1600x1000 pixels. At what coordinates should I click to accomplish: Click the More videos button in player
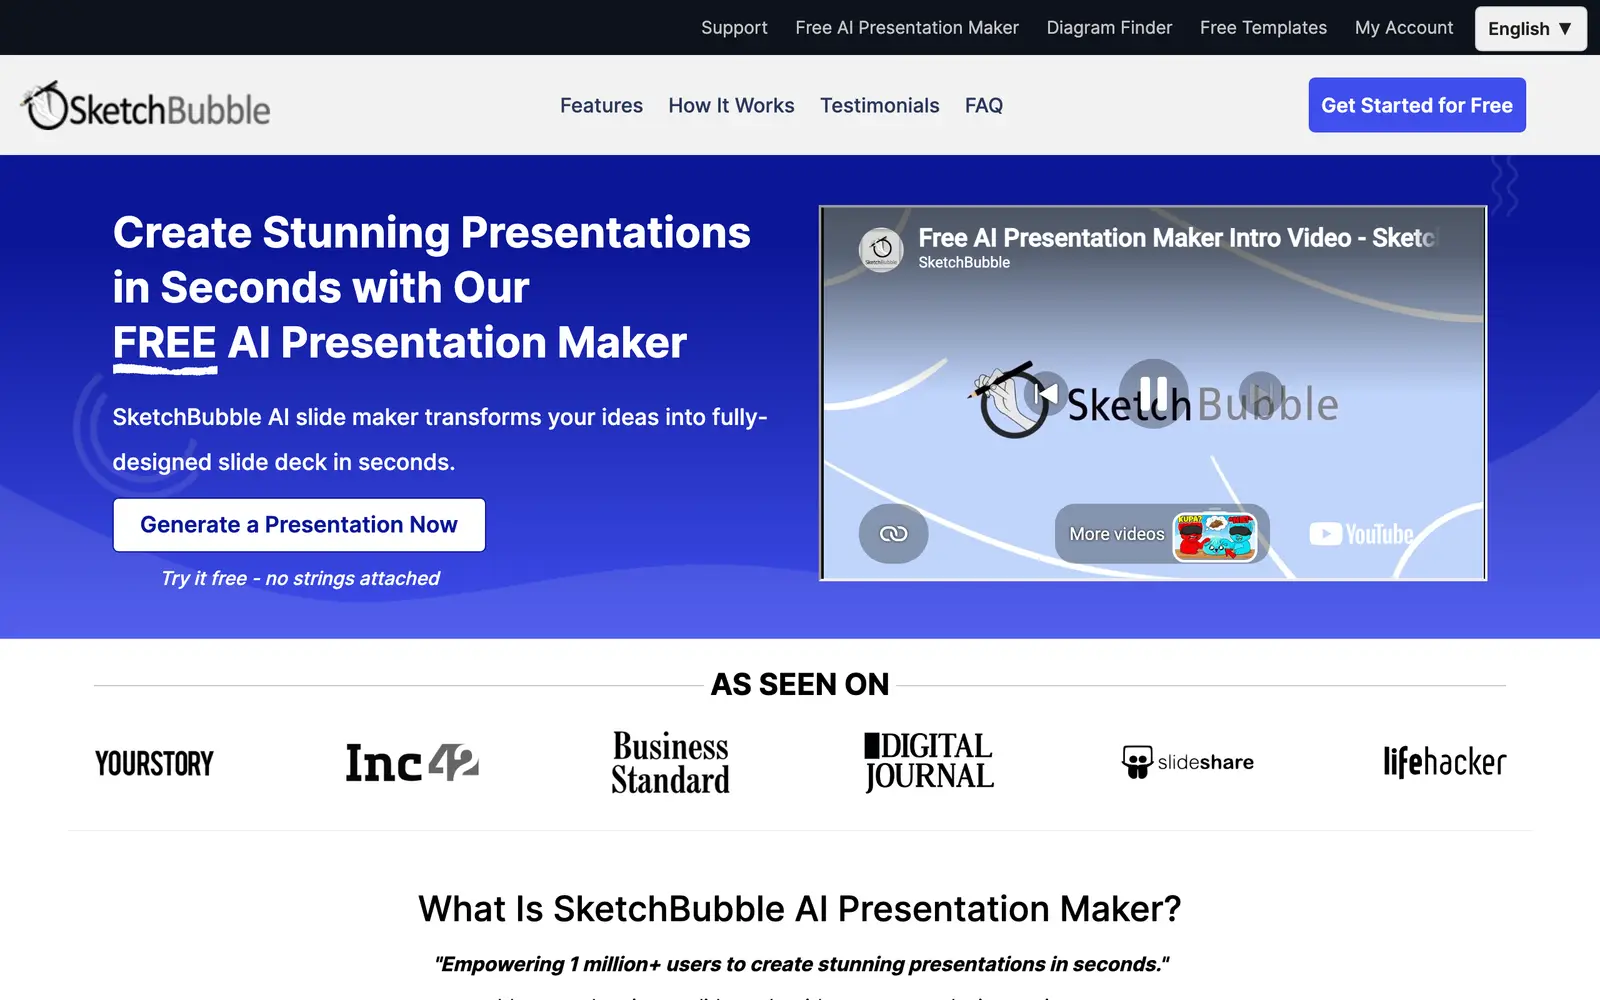(1162, 534)
